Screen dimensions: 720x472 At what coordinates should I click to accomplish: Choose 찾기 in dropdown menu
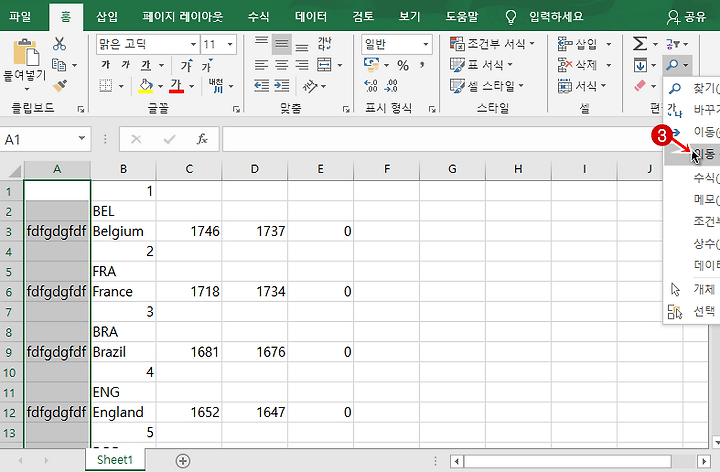692,88
